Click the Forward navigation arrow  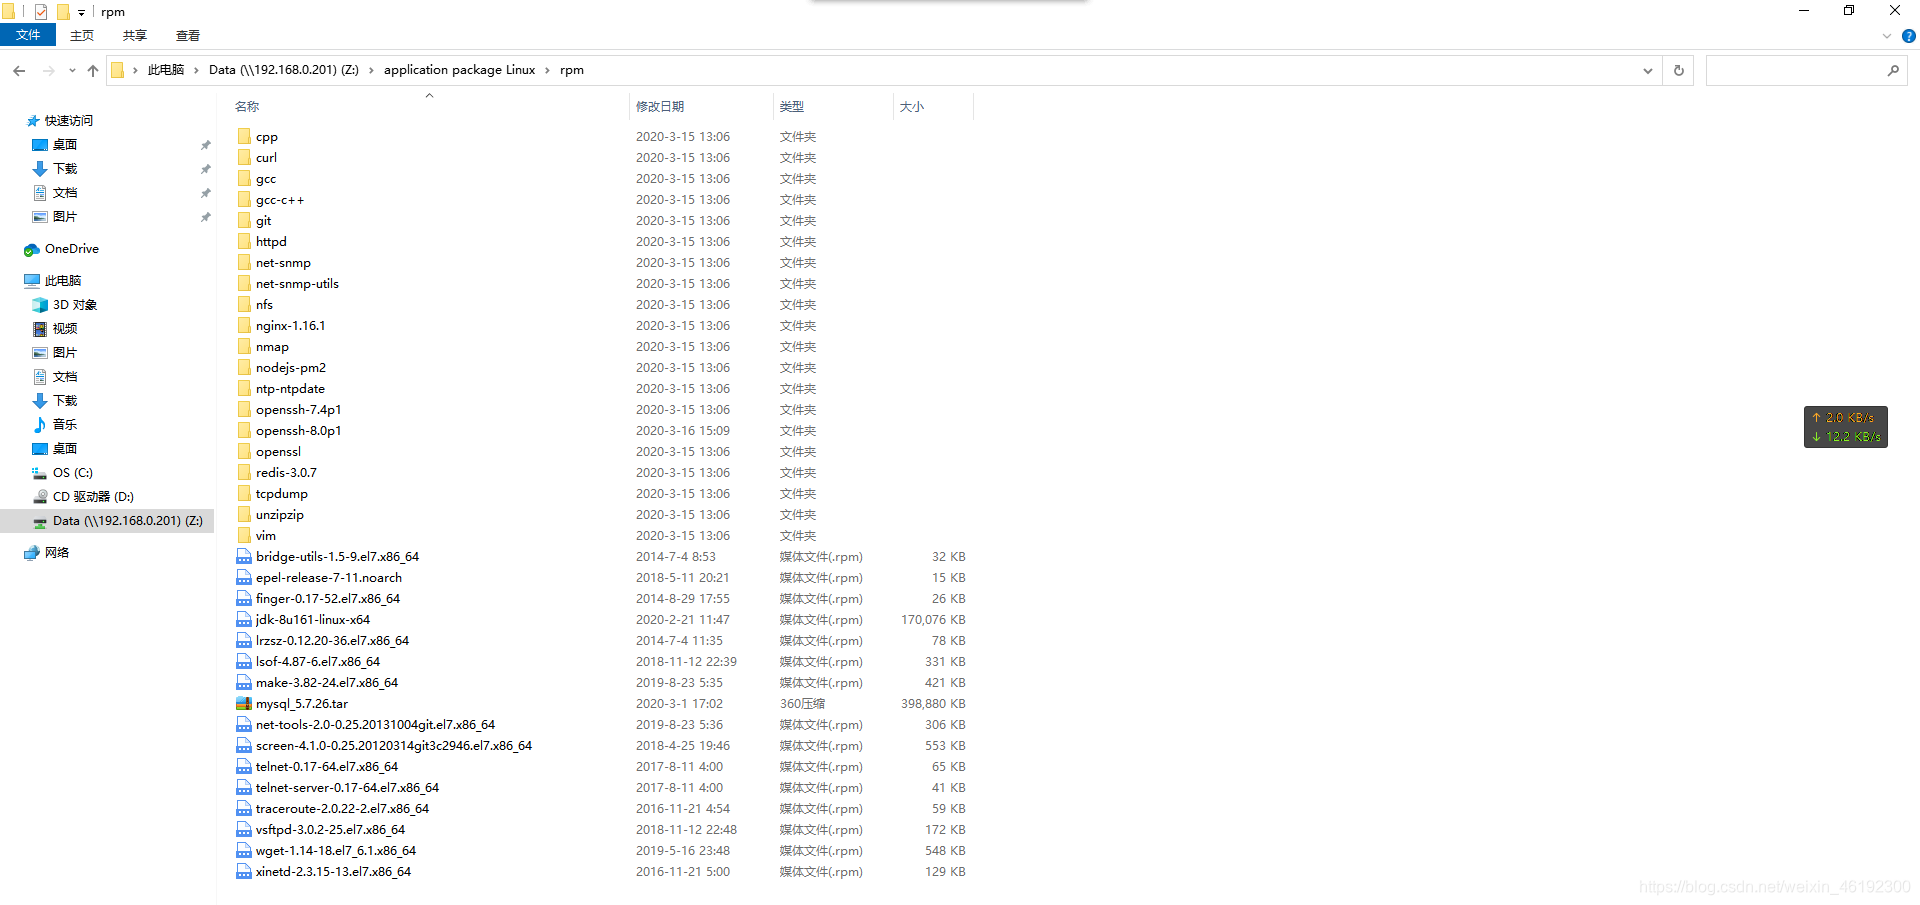pos(48,70)
